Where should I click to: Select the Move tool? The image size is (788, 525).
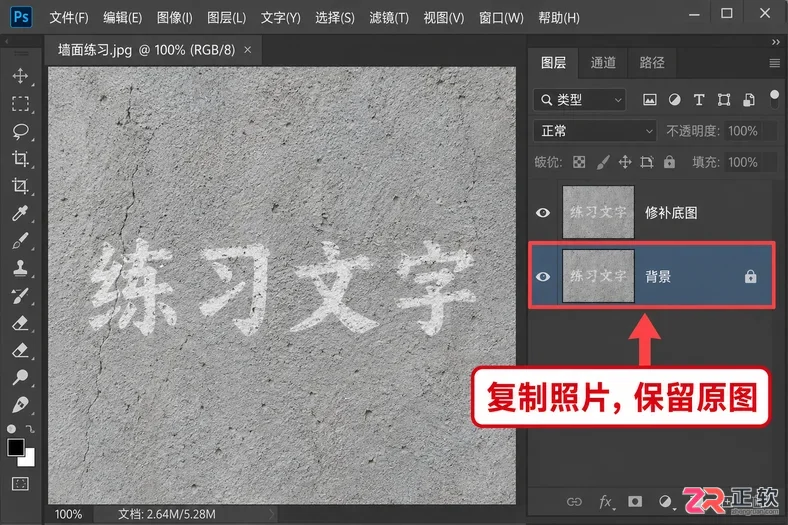click(20, 76)
